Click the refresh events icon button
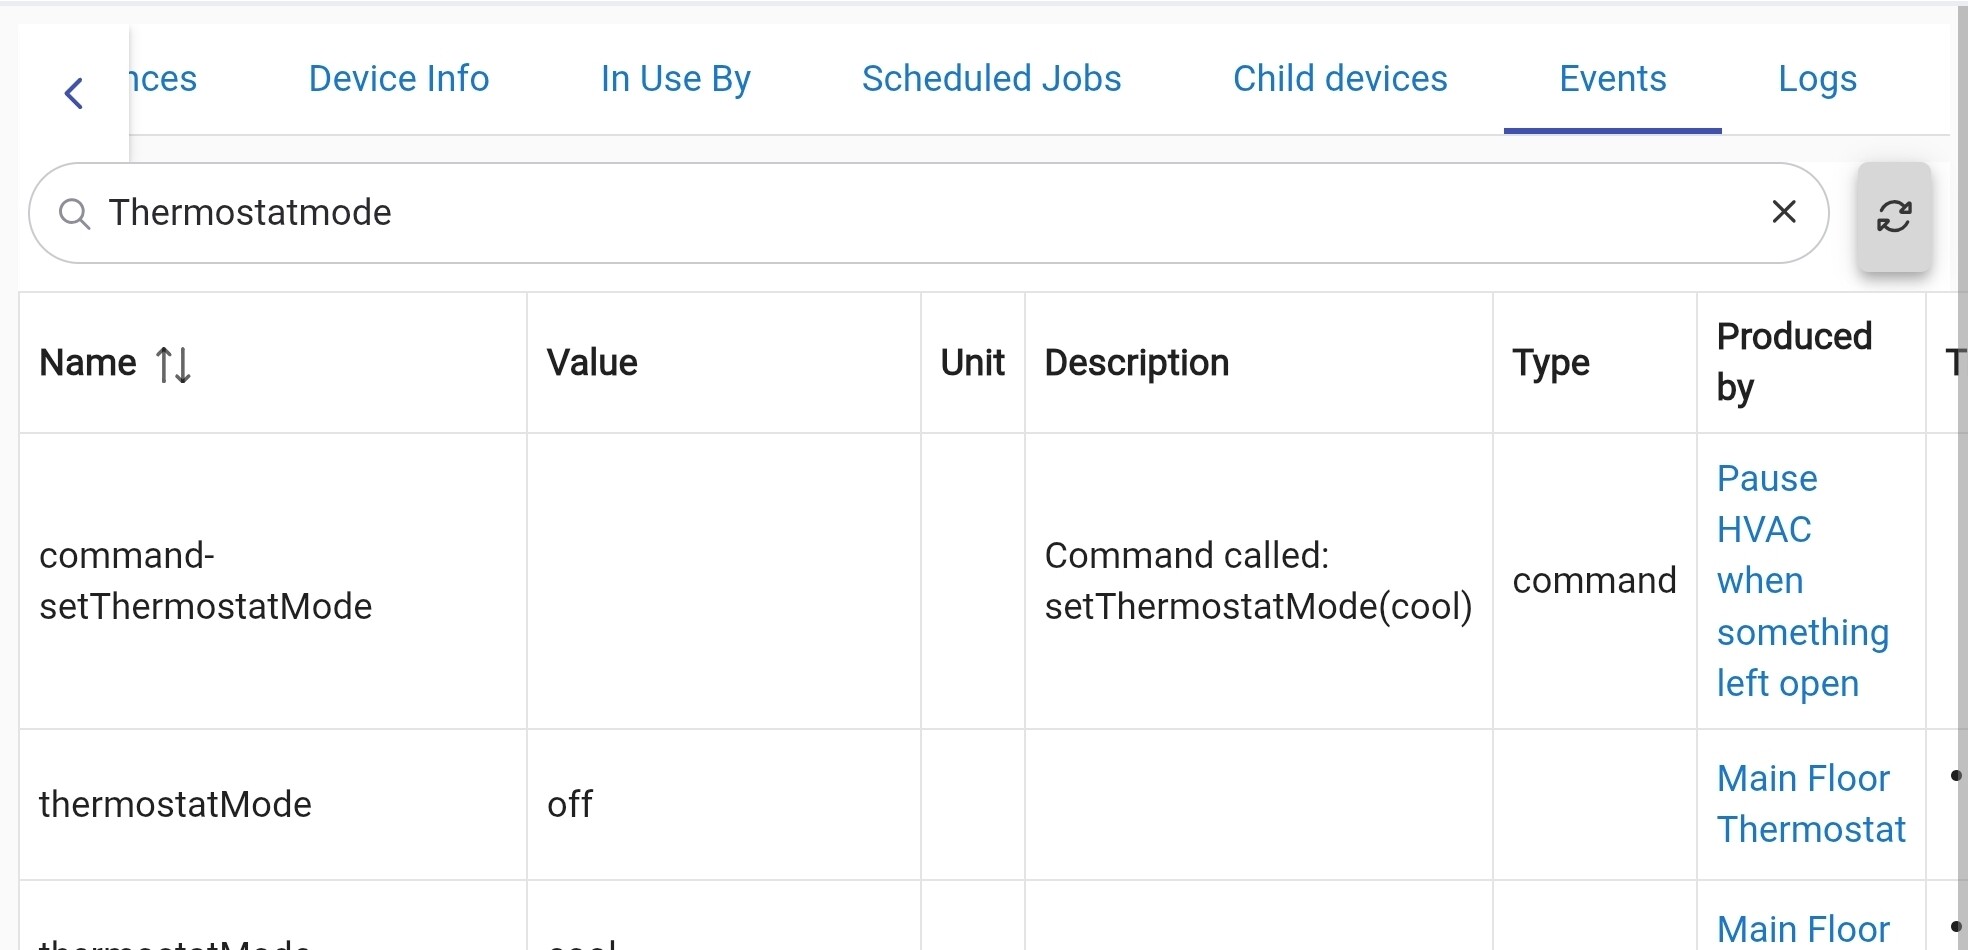The width and height of the screenshot is (1968, 950). click(1894, 216)
